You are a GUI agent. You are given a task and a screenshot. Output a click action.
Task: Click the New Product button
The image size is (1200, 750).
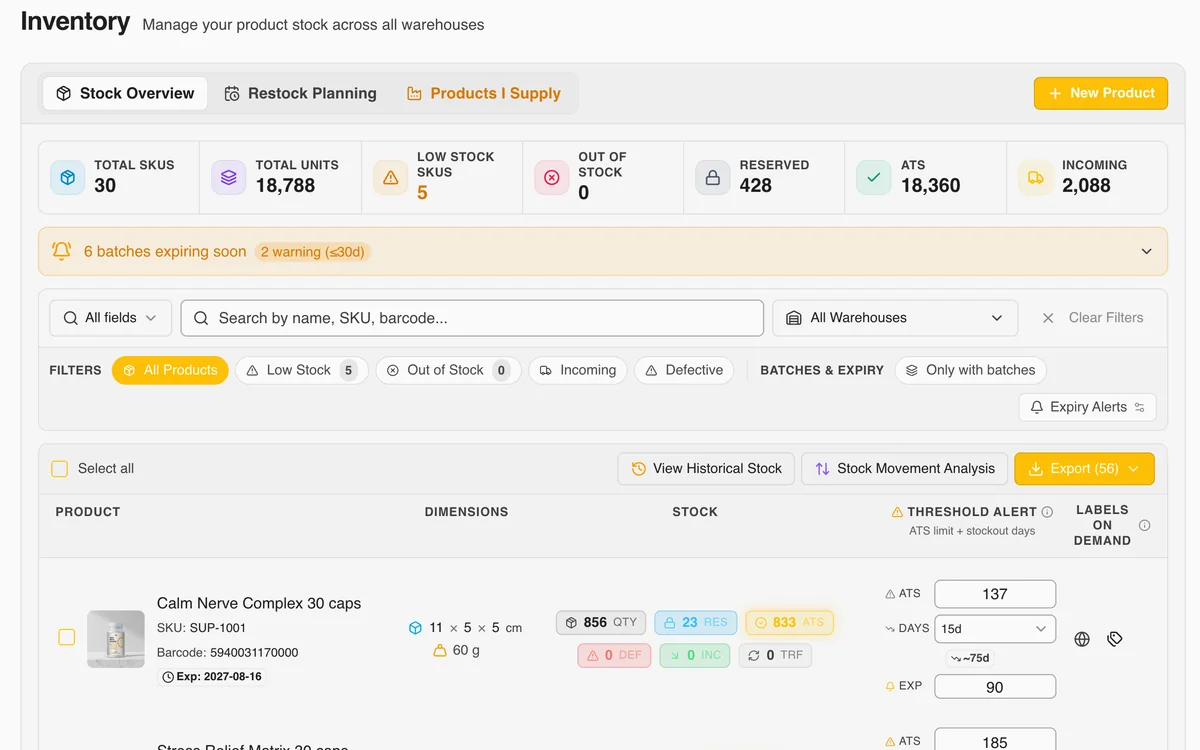[1101, 93]
